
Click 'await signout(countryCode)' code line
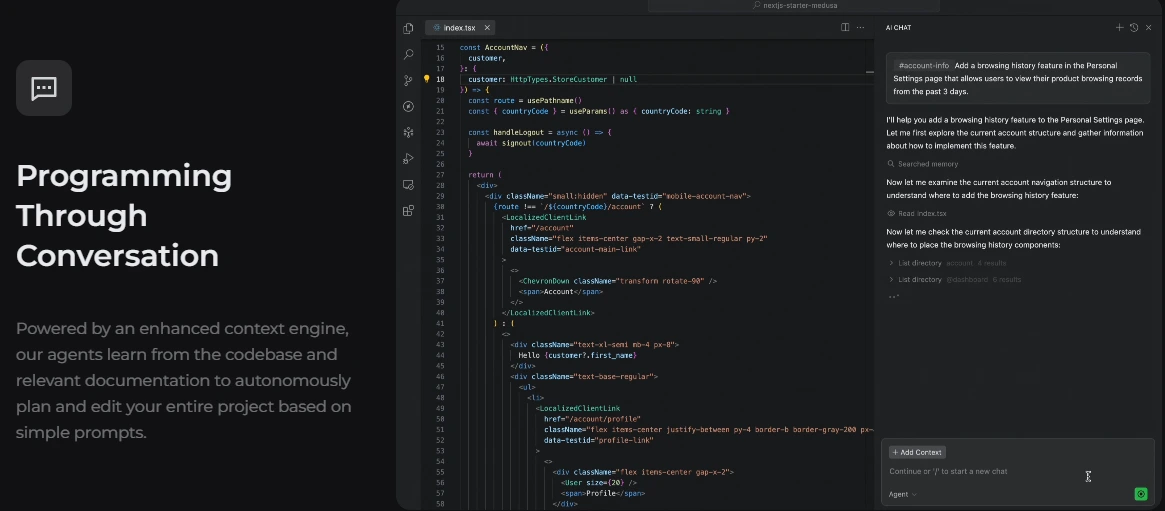pos(530,143)
